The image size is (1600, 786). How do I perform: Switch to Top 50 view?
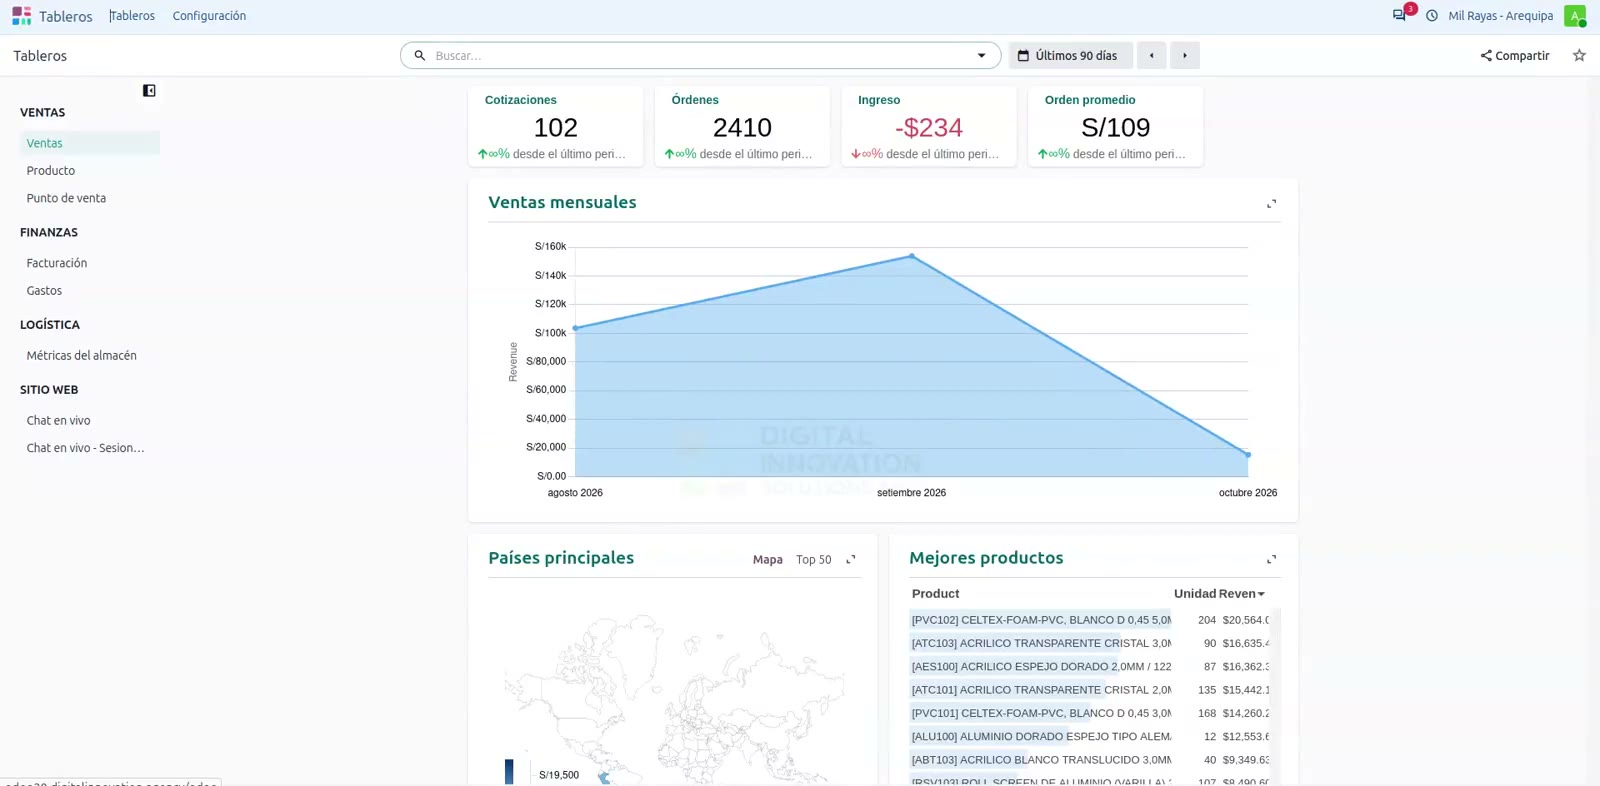[x=813, y=560]
